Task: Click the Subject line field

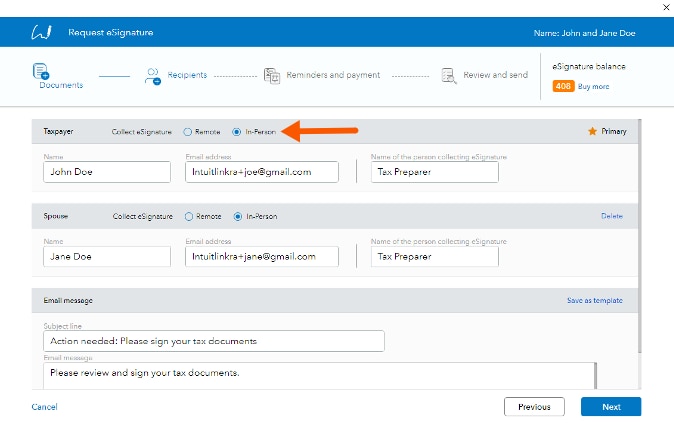Action: point(214,341)
